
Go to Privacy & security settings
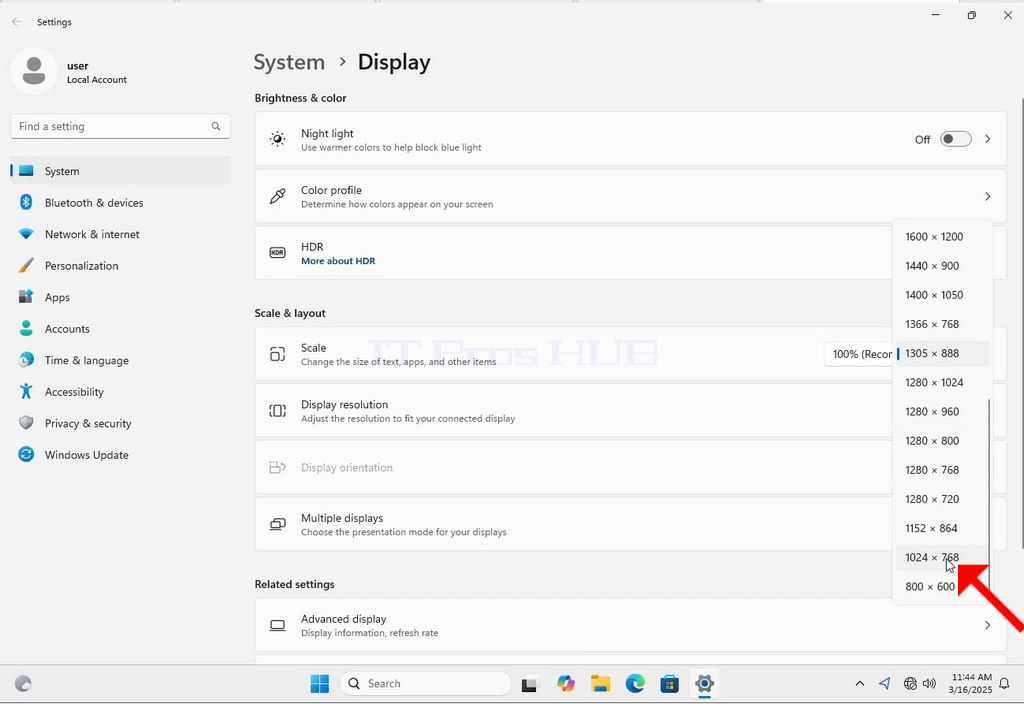(121, 423)
